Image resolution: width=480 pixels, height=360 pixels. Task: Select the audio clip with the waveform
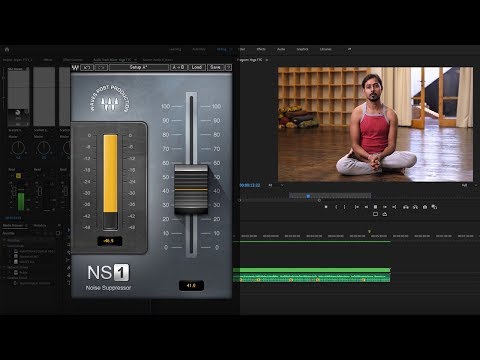coord(312,278)
